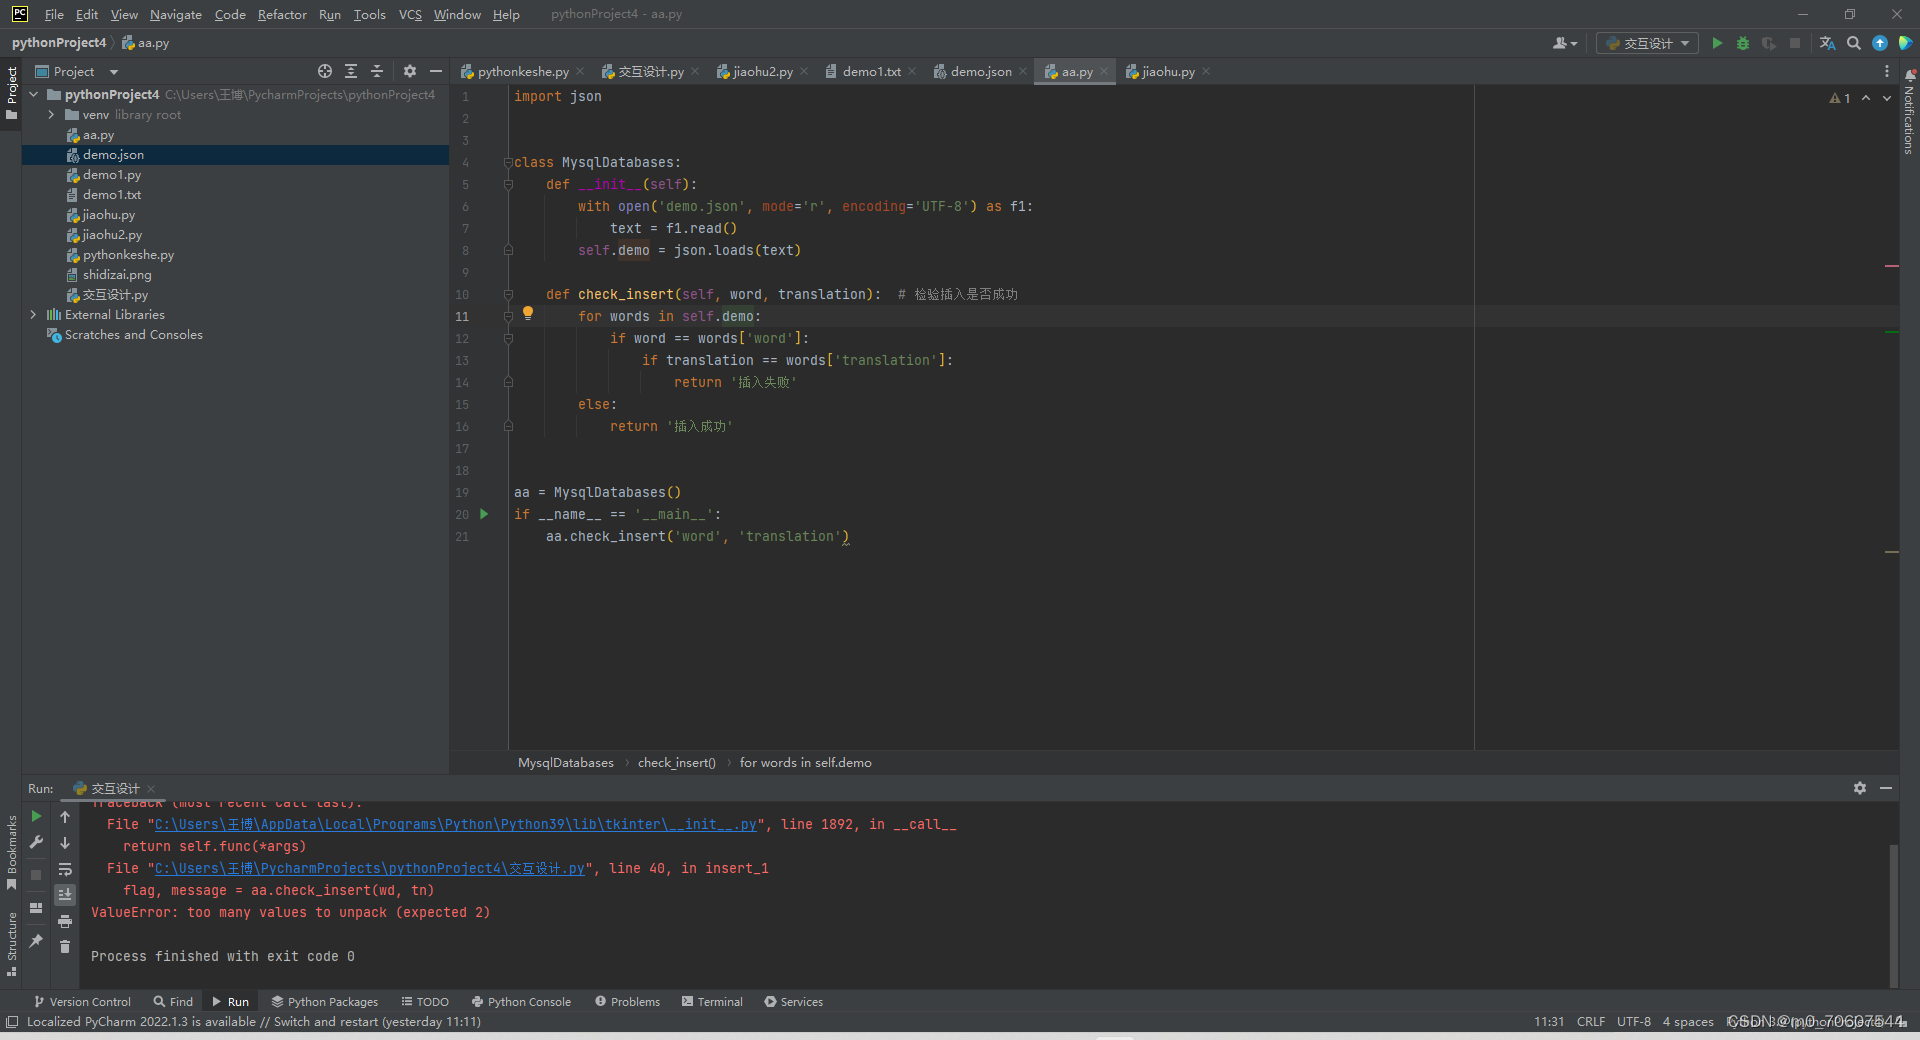
Task: Open the VCS menu
Action: (409, 14)
